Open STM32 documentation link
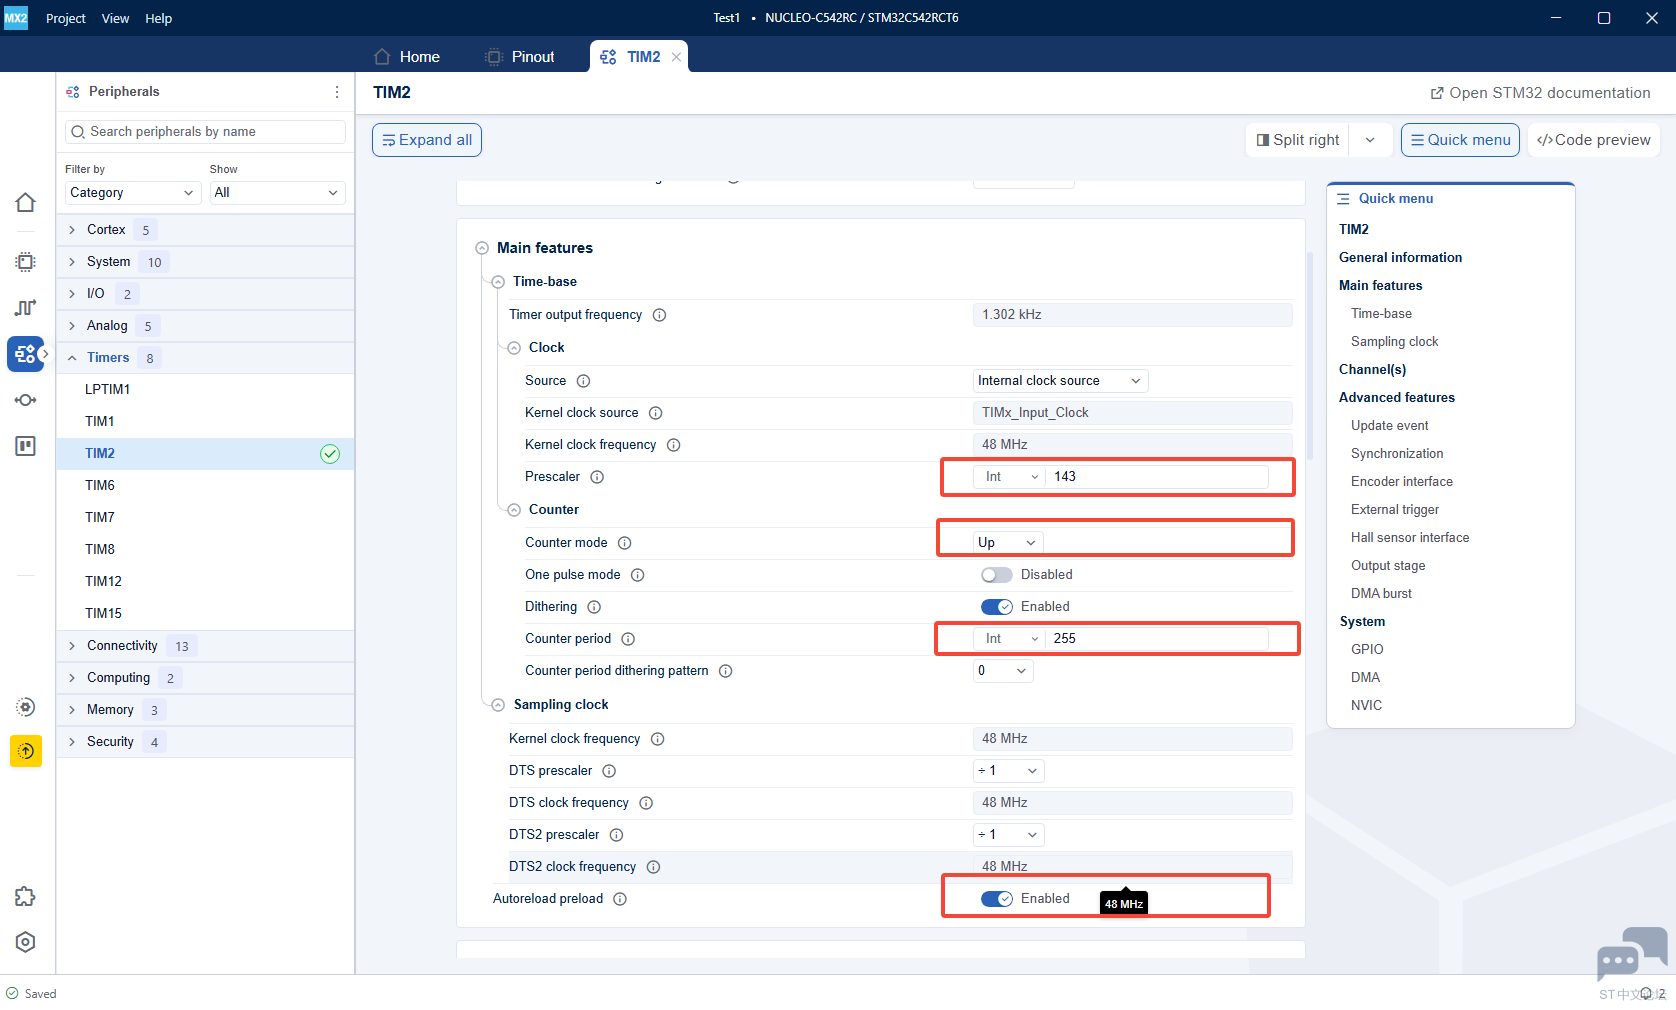Image resolution: width=1676 pixels, height=1010 pixels. pyautogui.click(x=1540, y=93)
